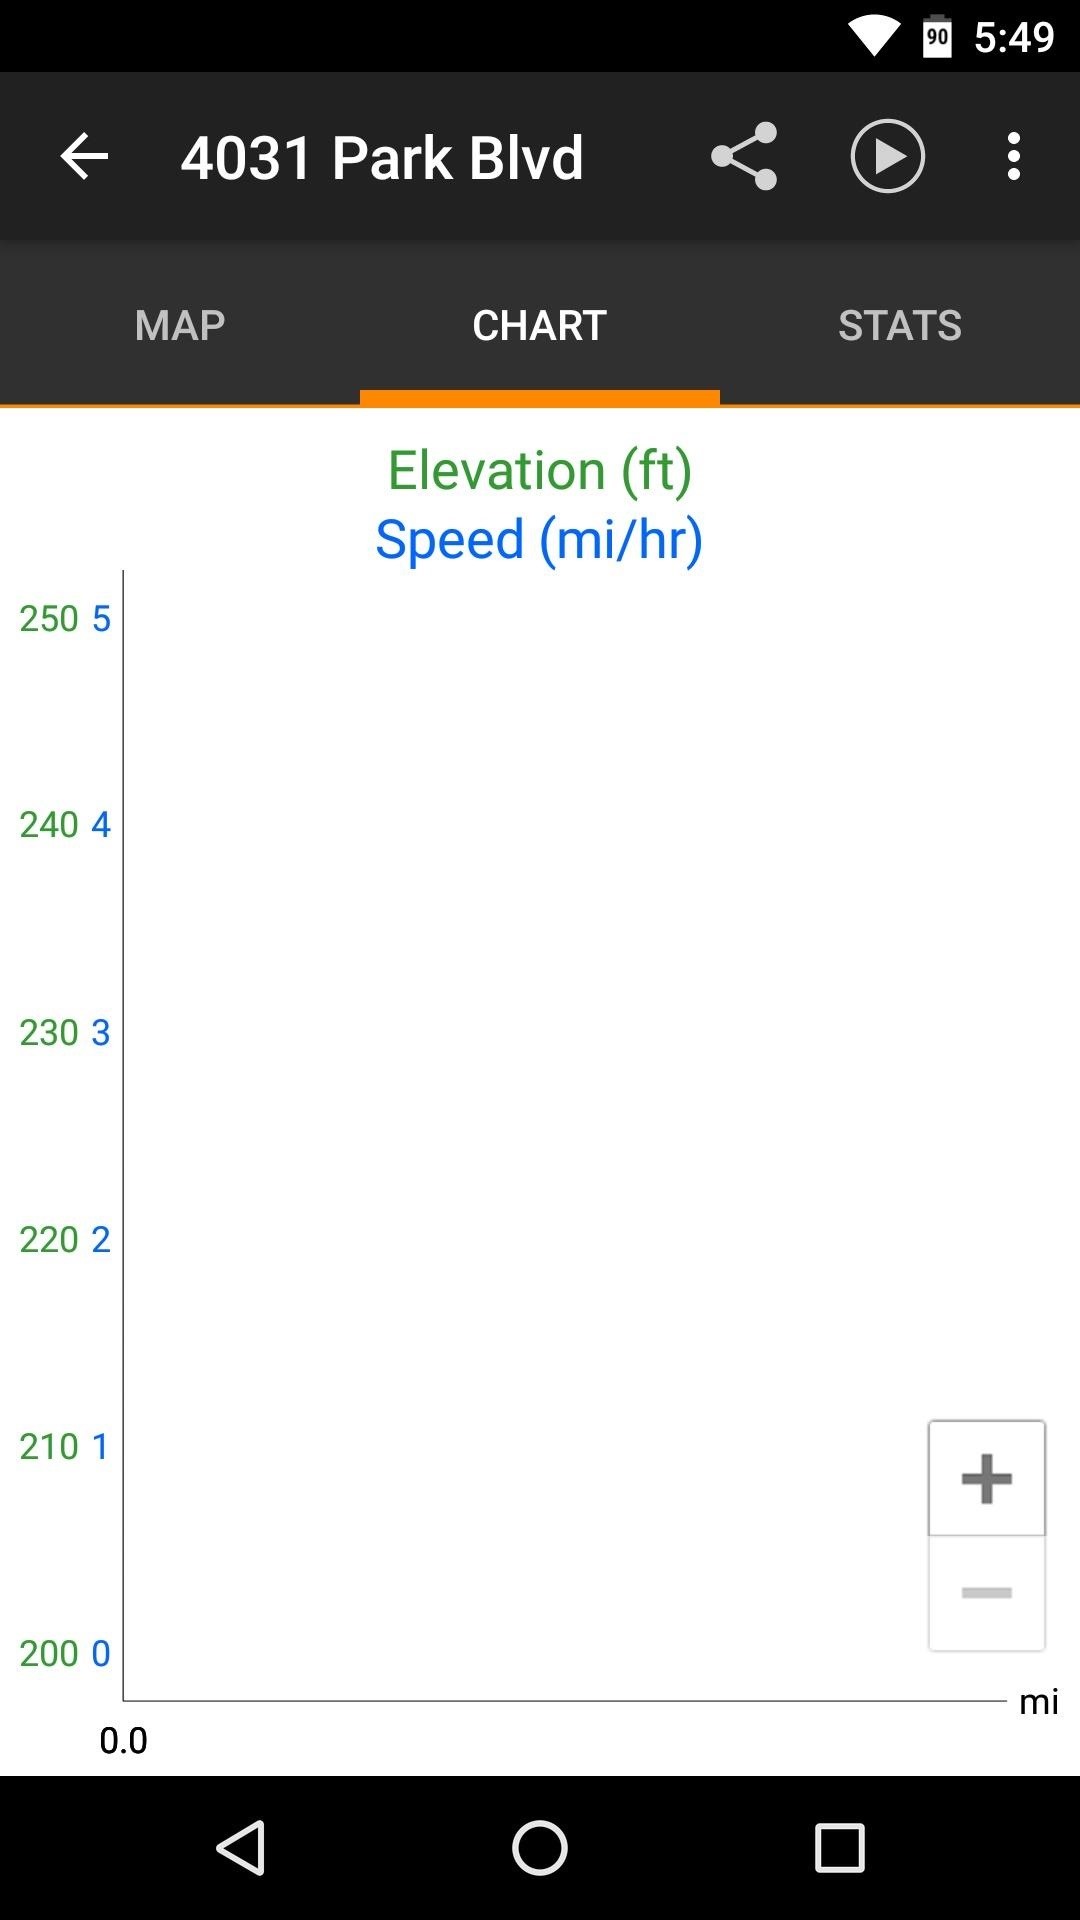Tap the 5:49 clock in status bar
This screenshot has height=1920, width=1080.
tap(1014, 38)
